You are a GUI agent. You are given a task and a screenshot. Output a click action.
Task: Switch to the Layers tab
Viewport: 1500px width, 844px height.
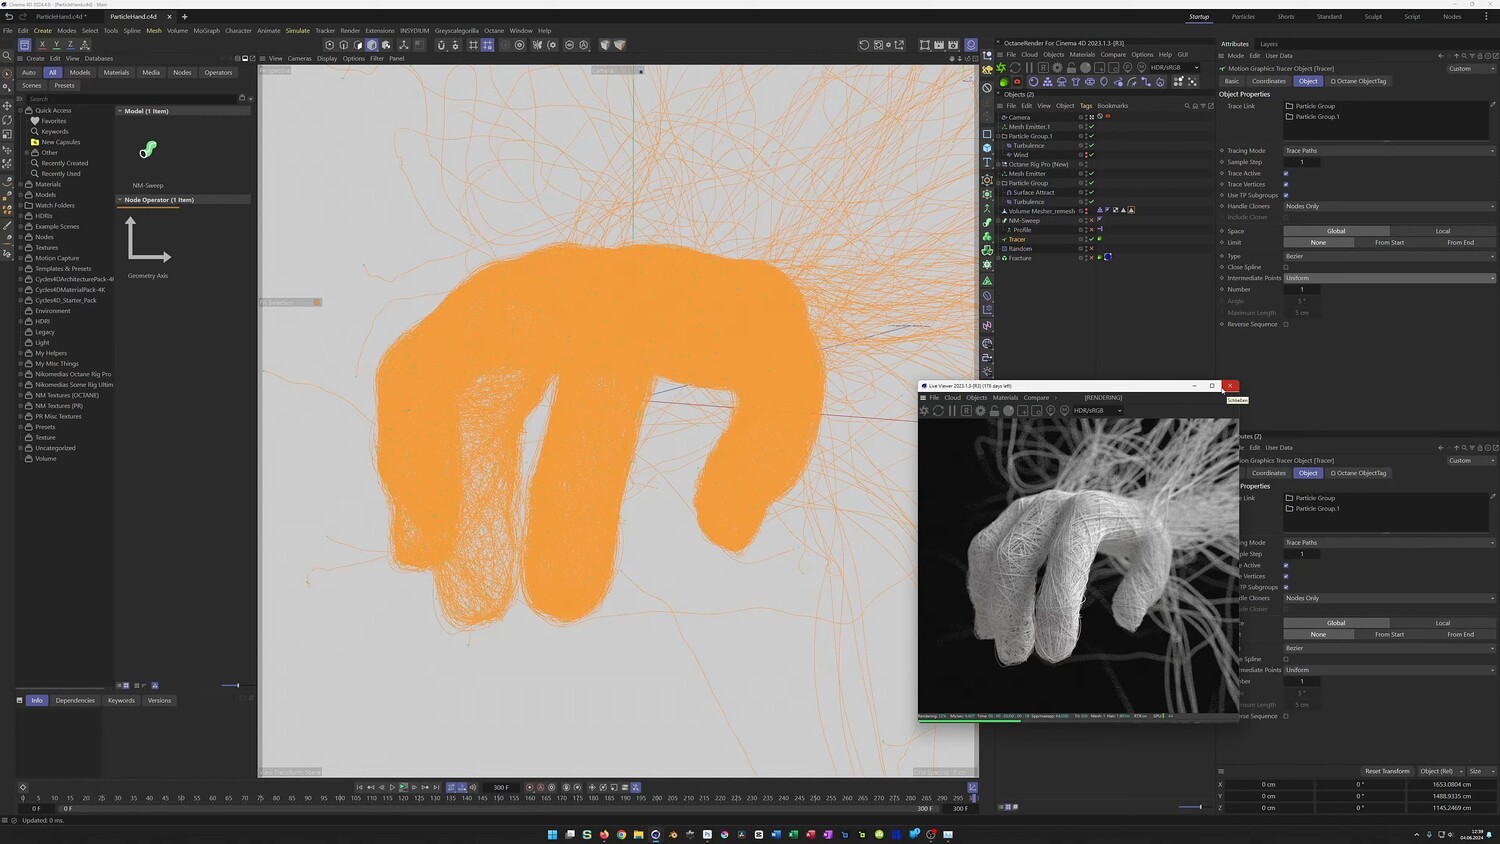click(x=1269, y=44)
